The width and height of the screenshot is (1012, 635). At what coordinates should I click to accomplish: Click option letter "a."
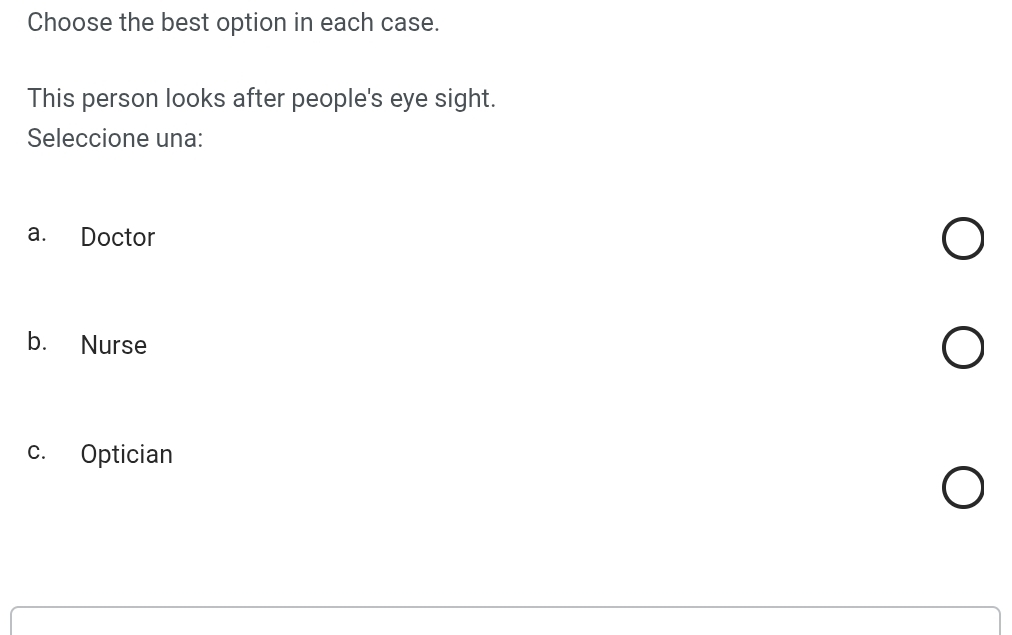coord(37,234)
